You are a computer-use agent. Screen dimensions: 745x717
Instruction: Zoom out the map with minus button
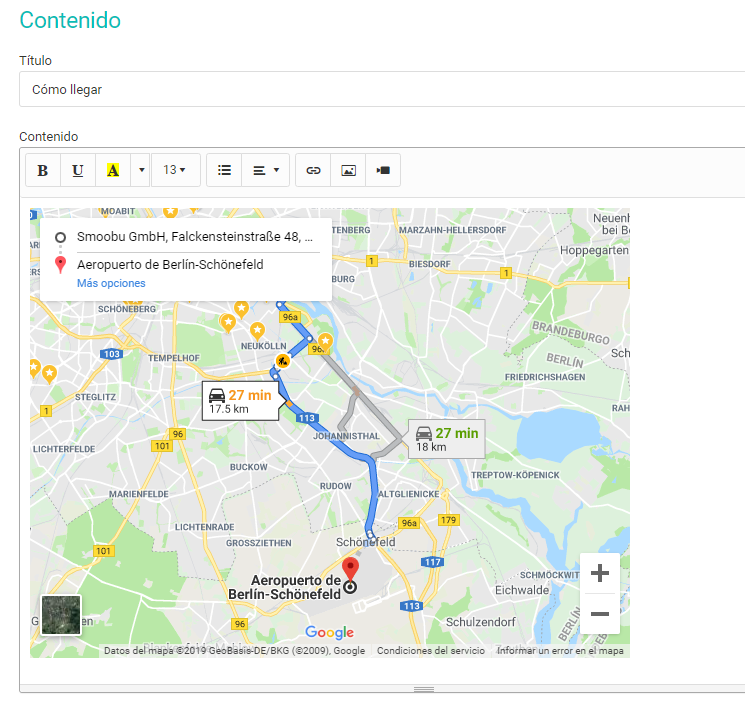click(x=600, y=614)
